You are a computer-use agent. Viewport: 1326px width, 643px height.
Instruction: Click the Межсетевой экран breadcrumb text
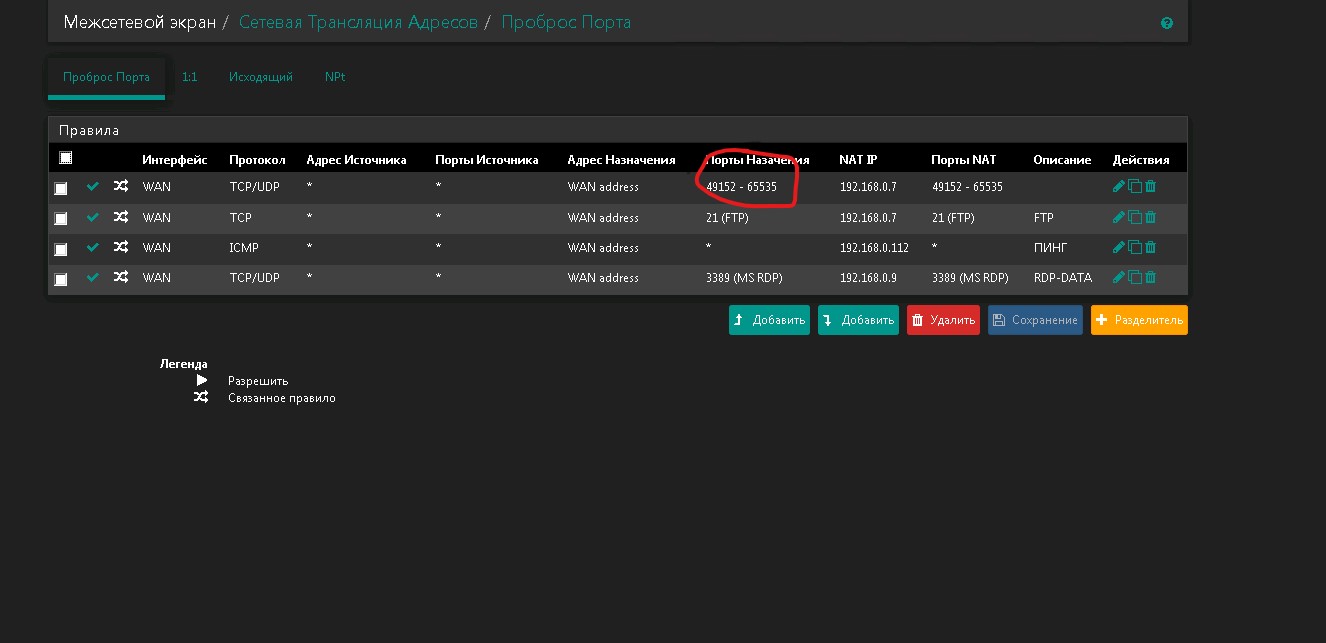[139, 22]
